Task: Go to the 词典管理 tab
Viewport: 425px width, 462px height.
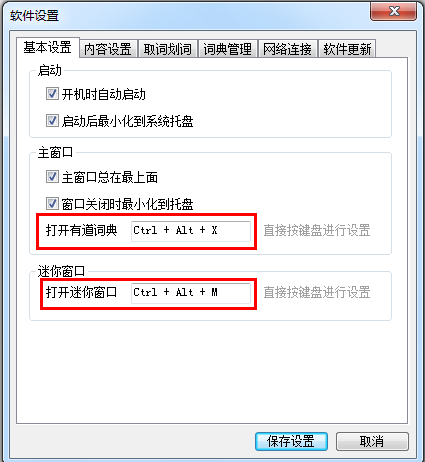Action: pos(228,49)
